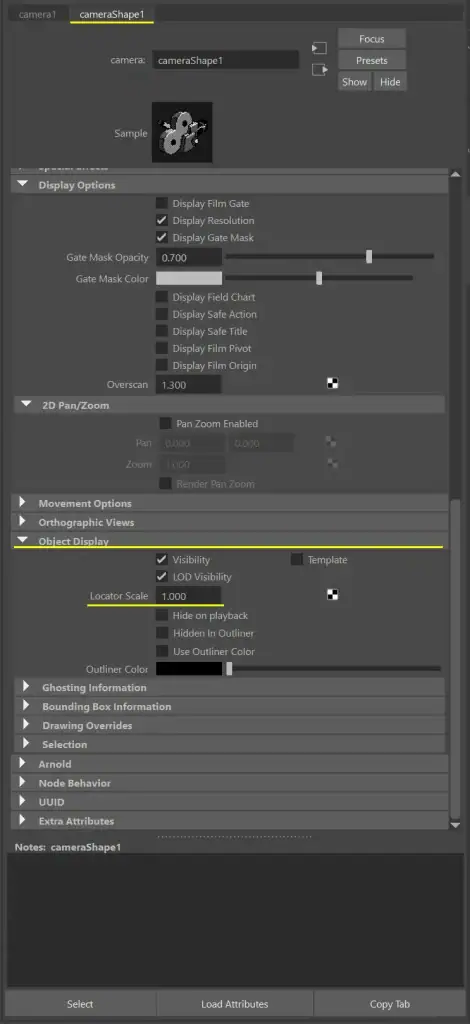Screen dimensions: 470x1024
Task: Switch to the camera1 tab
Action: tap(37, 14)
